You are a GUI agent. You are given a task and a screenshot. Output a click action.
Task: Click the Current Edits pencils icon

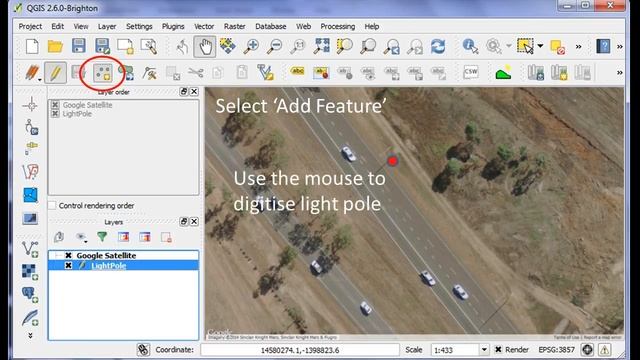click(31, 73)
